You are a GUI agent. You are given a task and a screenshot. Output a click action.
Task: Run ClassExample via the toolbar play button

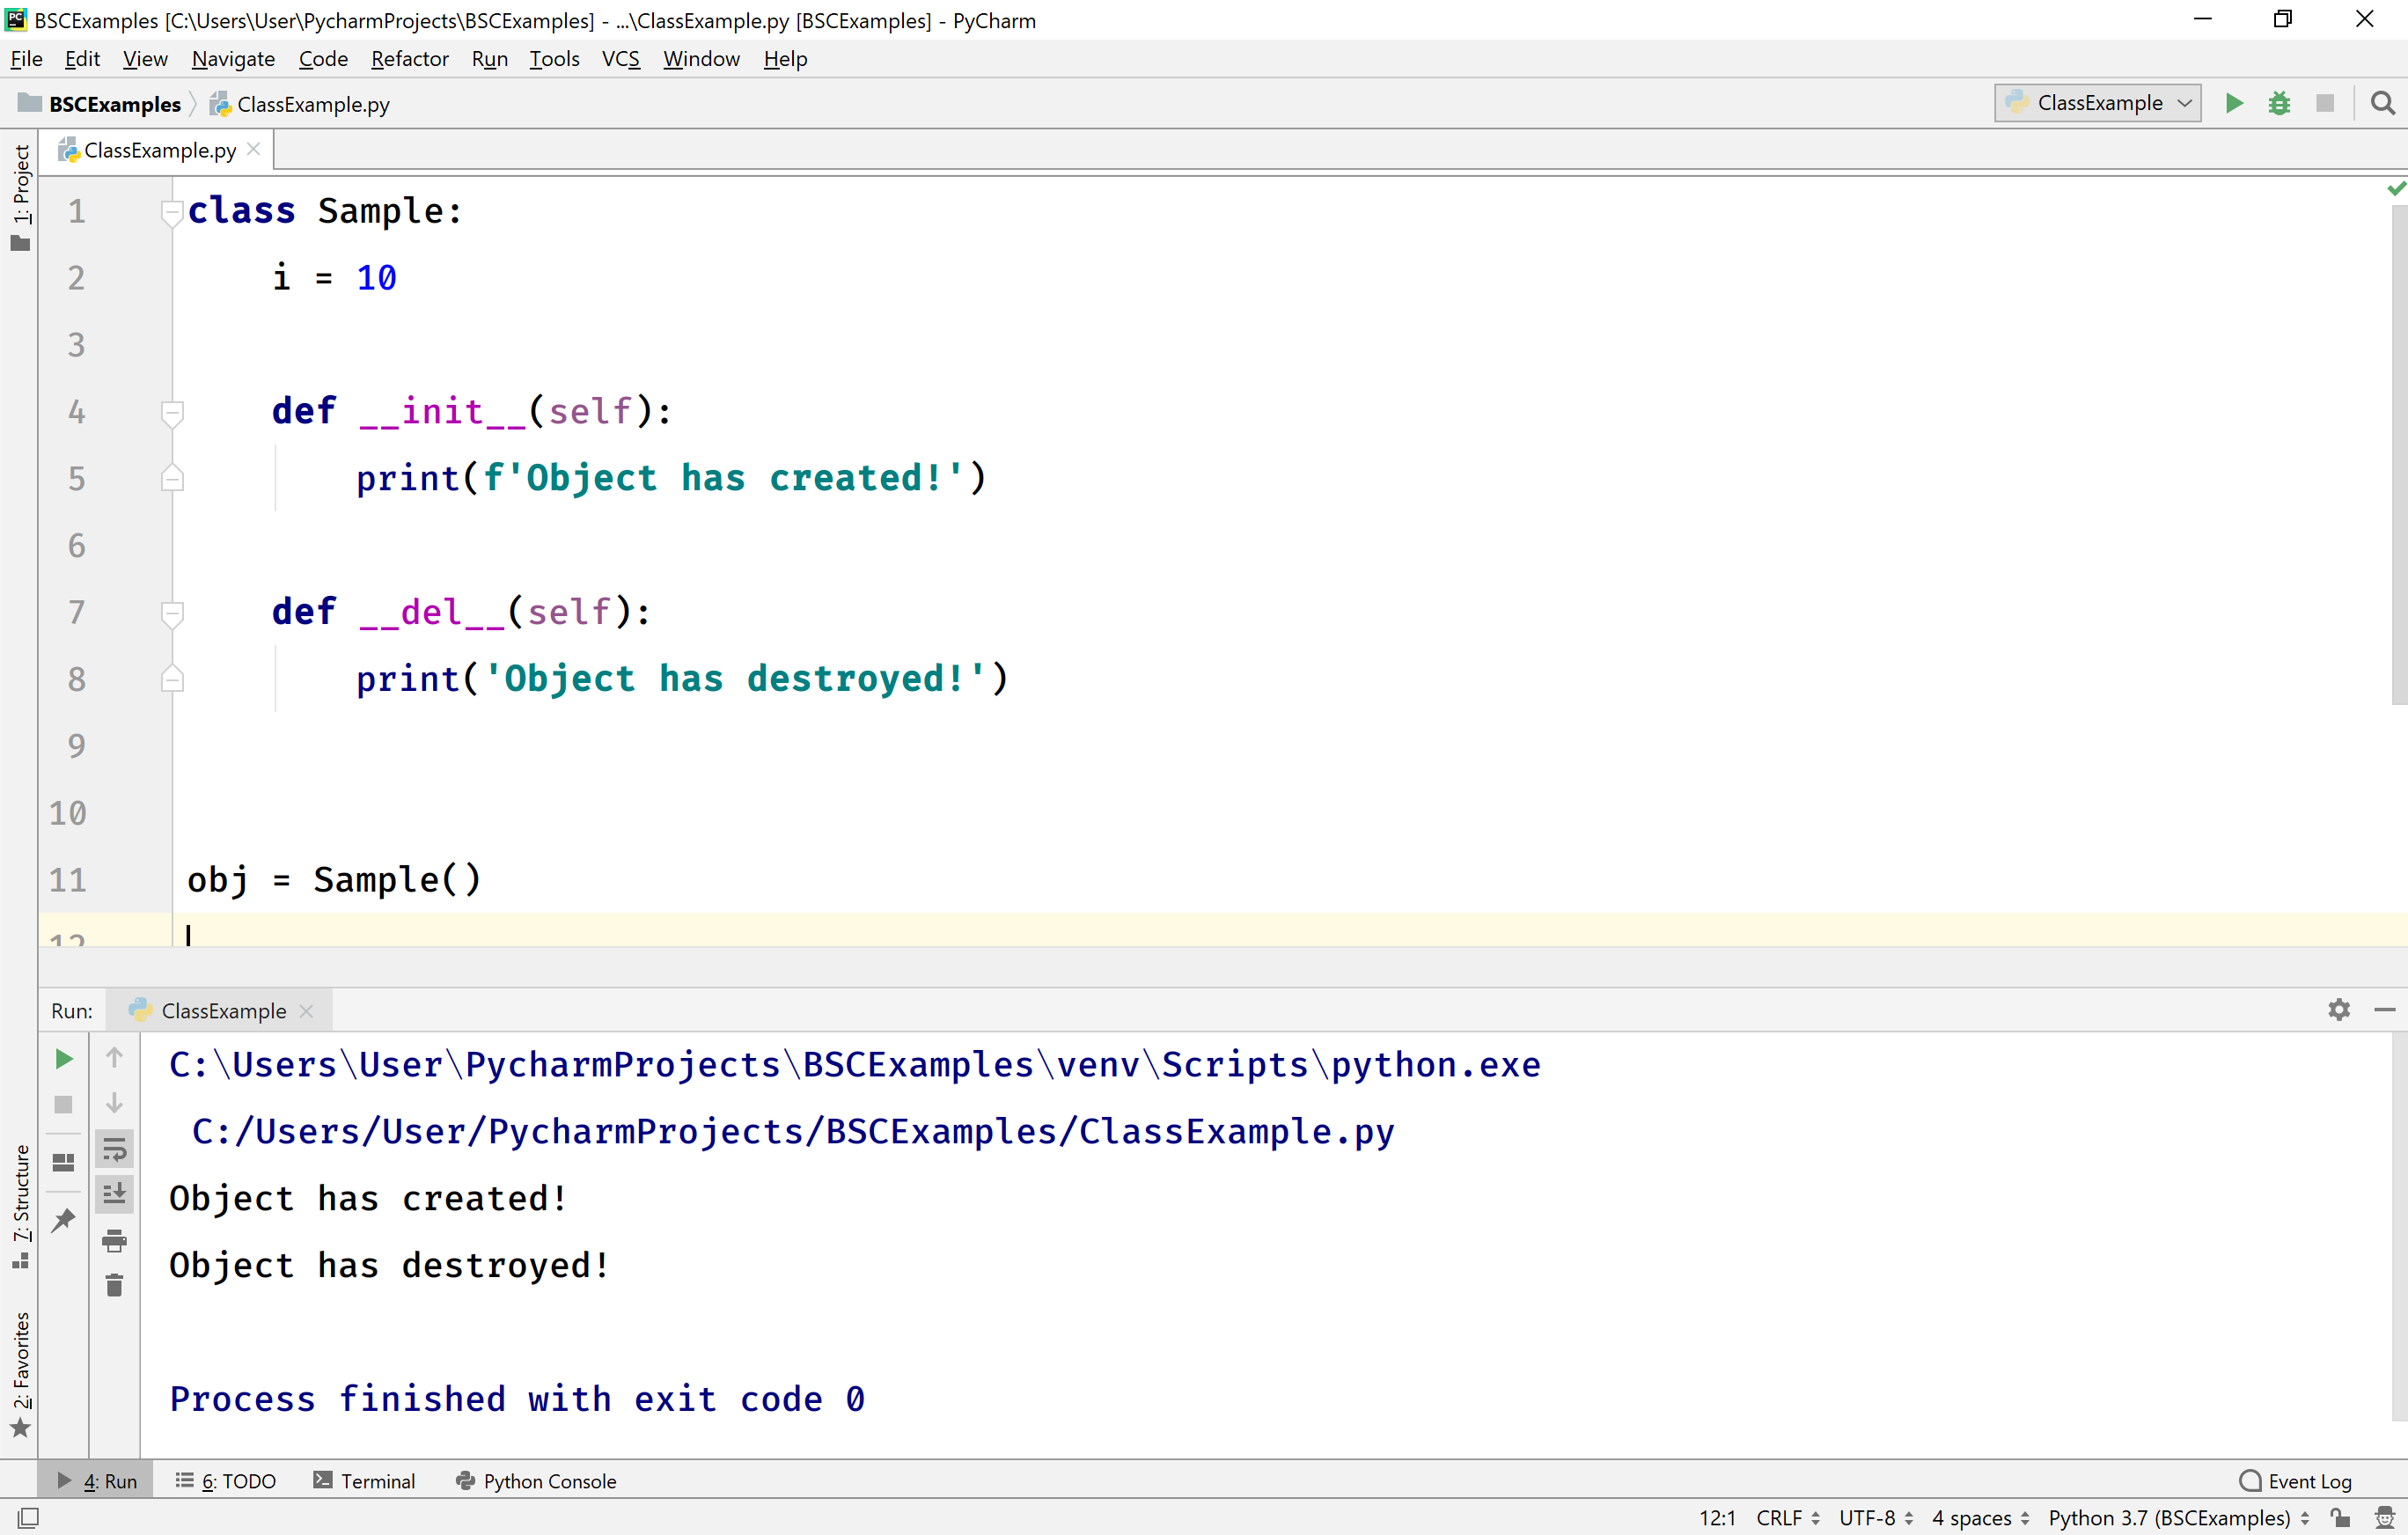click(x=2234, y=103)
